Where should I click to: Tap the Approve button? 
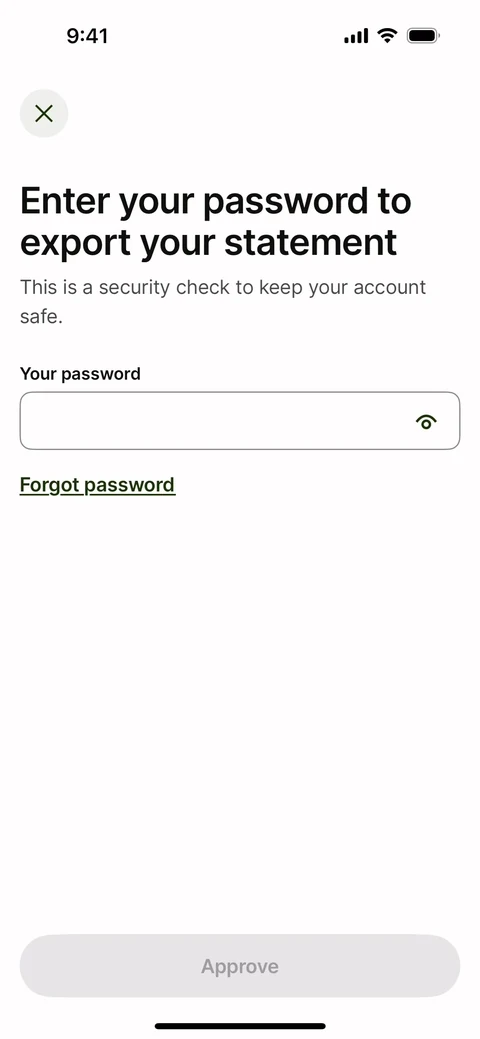tap(240, 966)
